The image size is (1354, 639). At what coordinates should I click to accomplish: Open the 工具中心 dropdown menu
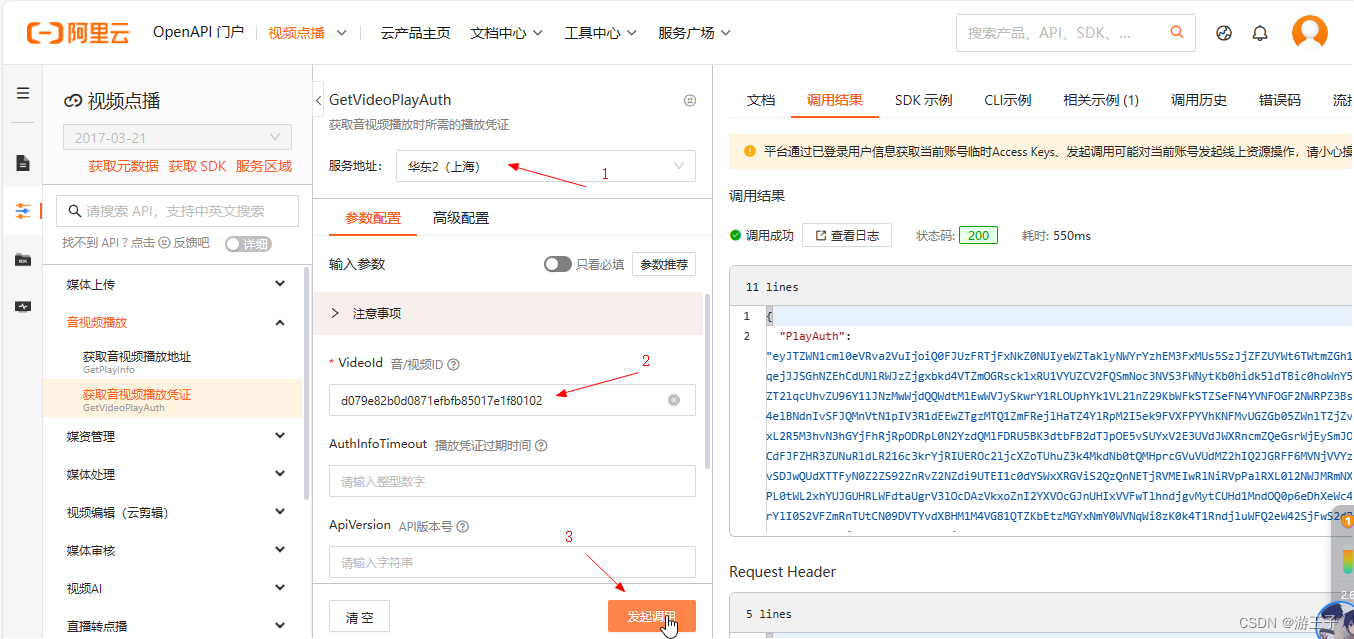pos(600,33)
